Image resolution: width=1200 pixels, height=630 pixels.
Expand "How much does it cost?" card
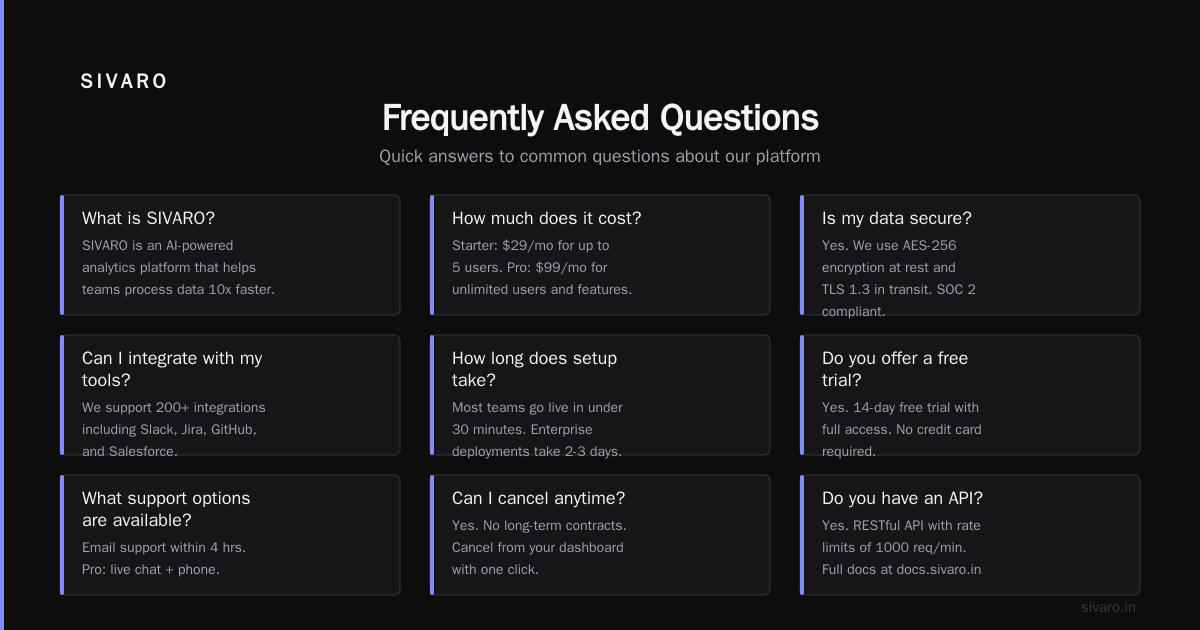(x=600, y=255)
